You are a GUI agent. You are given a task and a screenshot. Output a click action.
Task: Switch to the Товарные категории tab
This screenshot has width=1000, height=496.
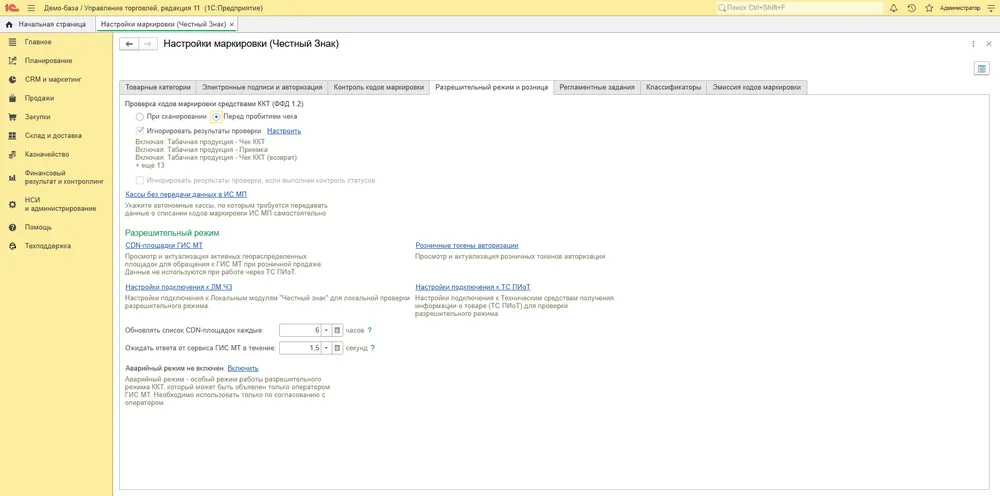(x=158, y=87)
